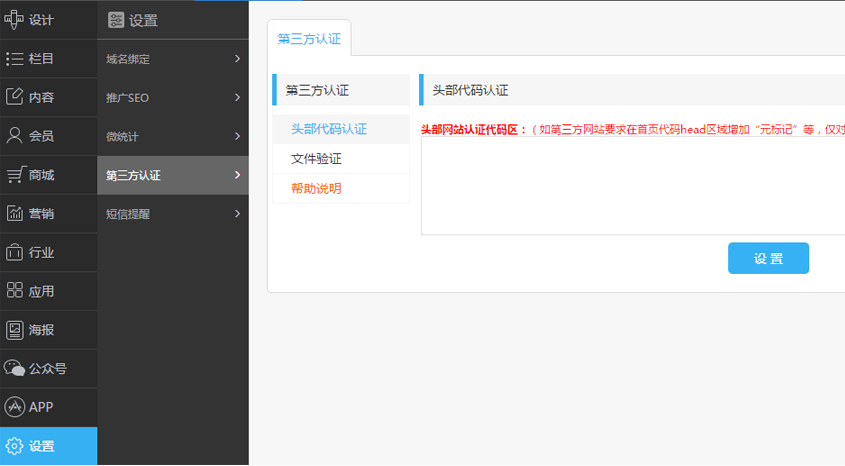Open the 文件验证 option
The height and width of the screenshot is (466, 845).
coord(316,159)
